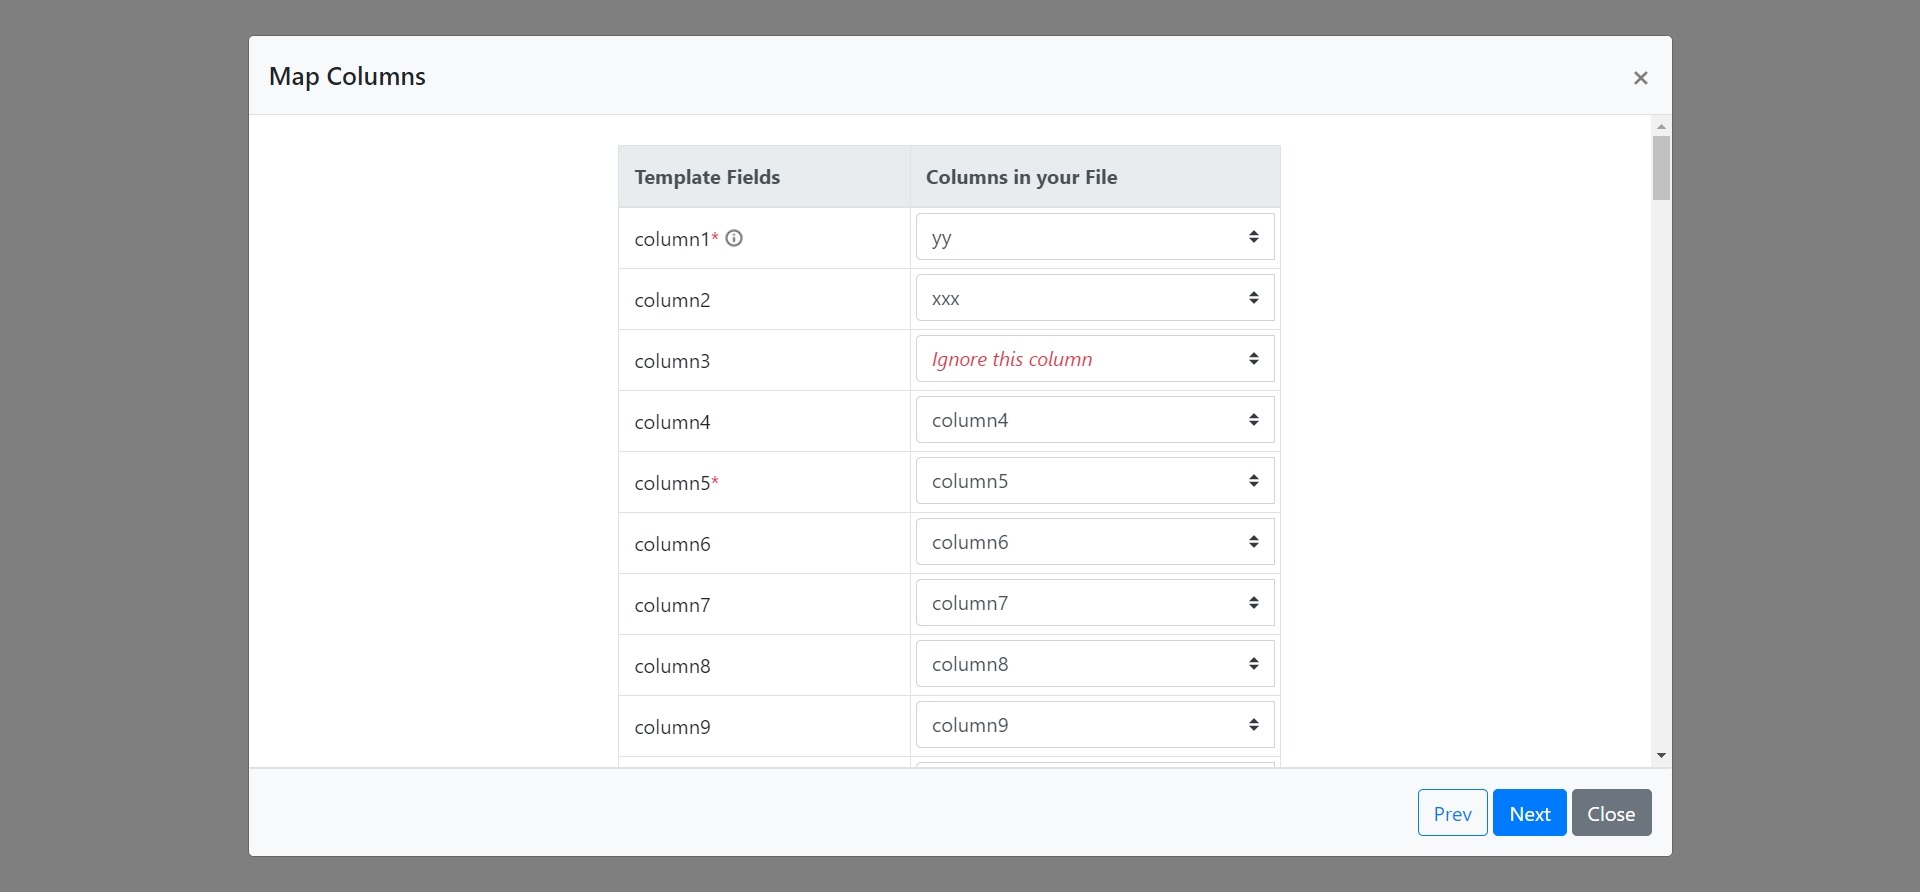Click the scrollbar down arrow
The width and height of the screenshot is (1920, 893).
(x=1661, y=756)
